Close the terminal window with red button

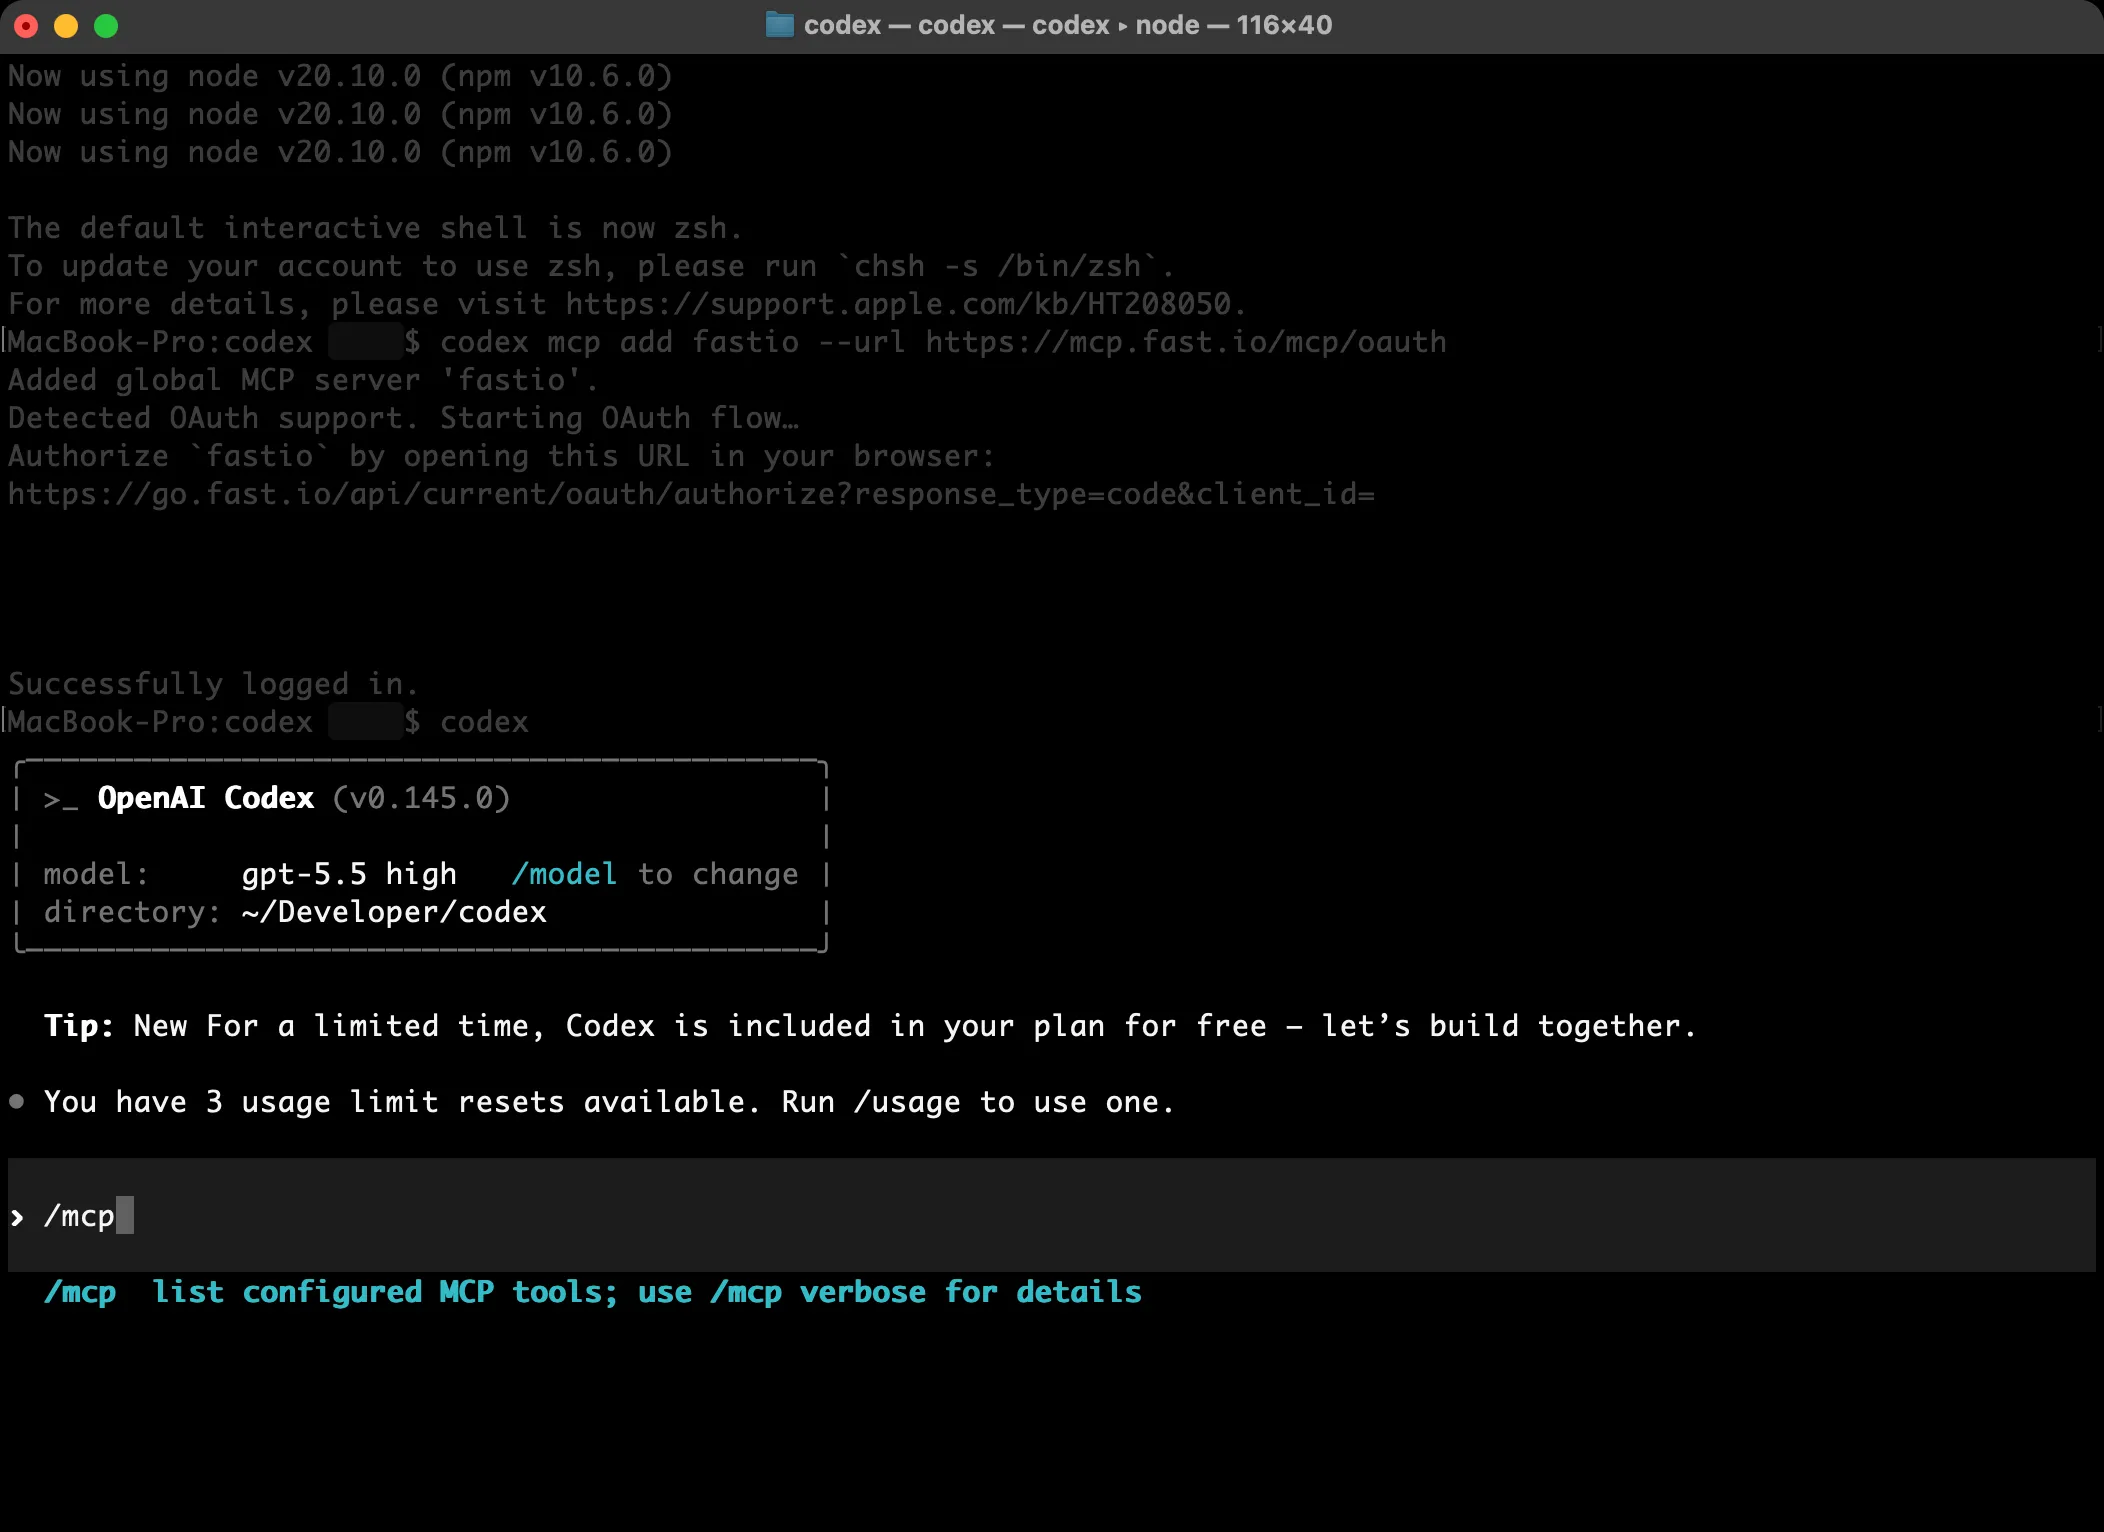(x=27, y=26)
